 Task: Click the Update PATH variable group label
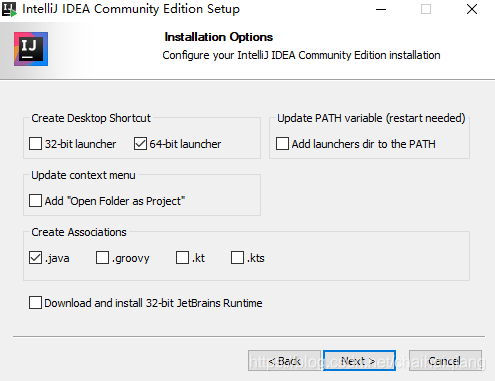371,118
